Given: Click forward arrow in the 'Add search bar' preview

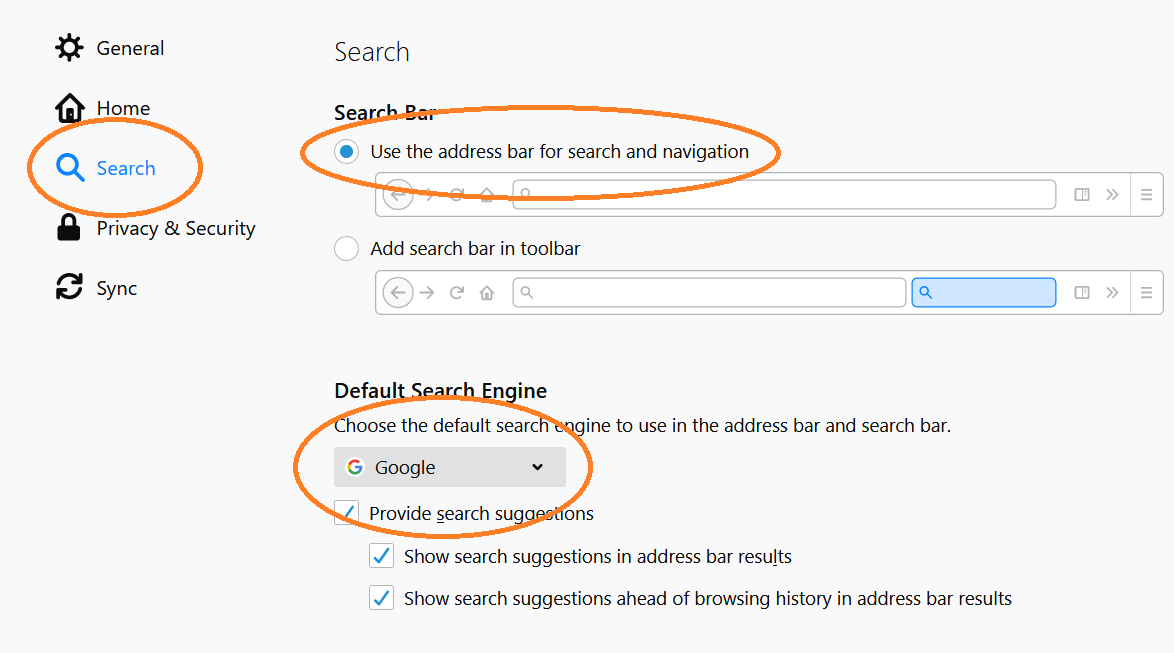Looking at the screenshot, I should coord(427,292).
